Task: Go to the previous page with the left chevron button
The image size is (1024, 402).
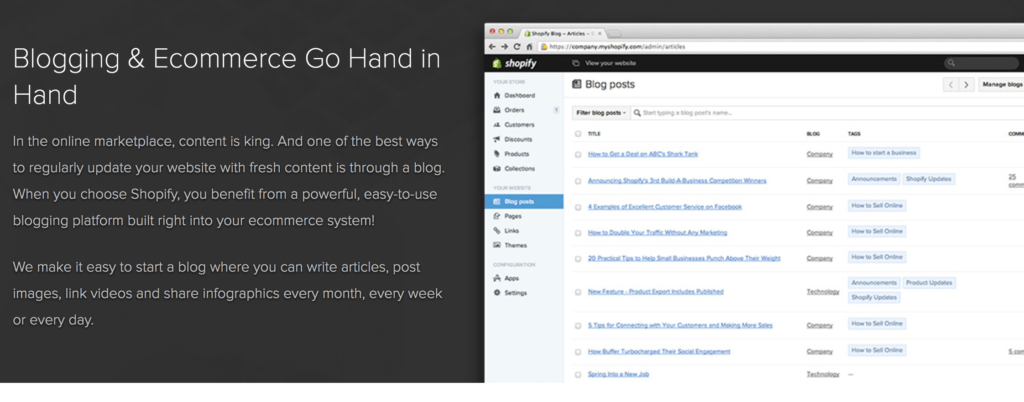Action: point(951,85)
